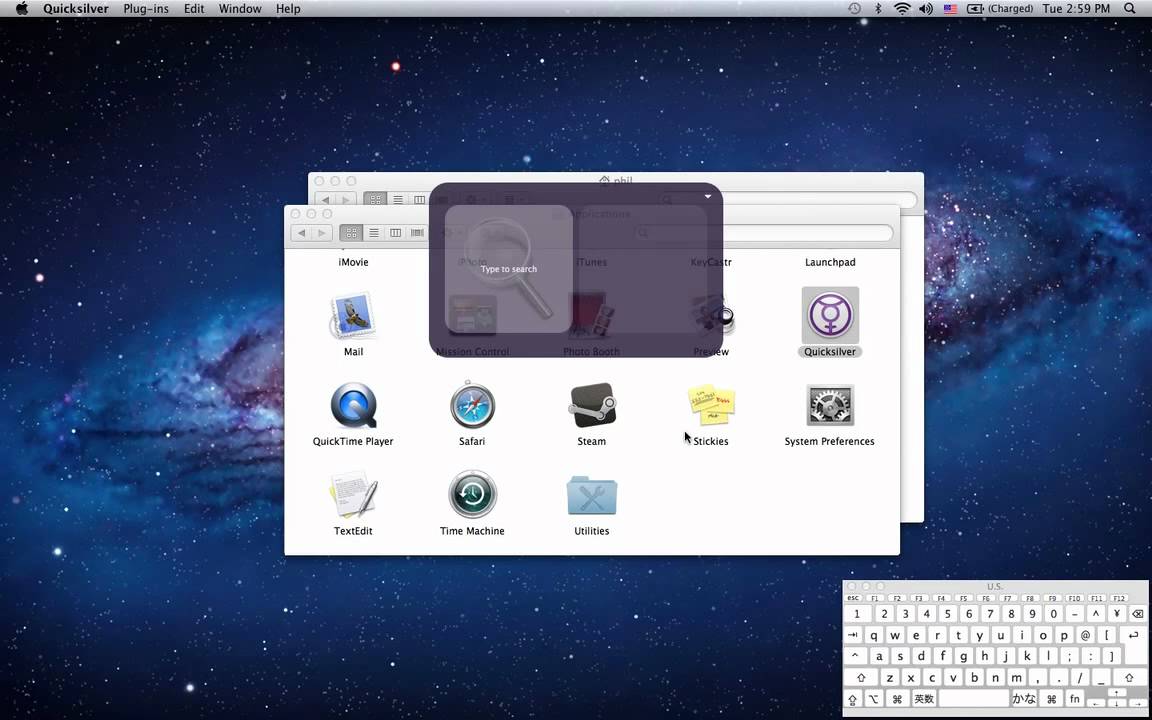Screen dimensions: 1152x720
Task: Click the System Preferences name label
Action: click(829, 442)
